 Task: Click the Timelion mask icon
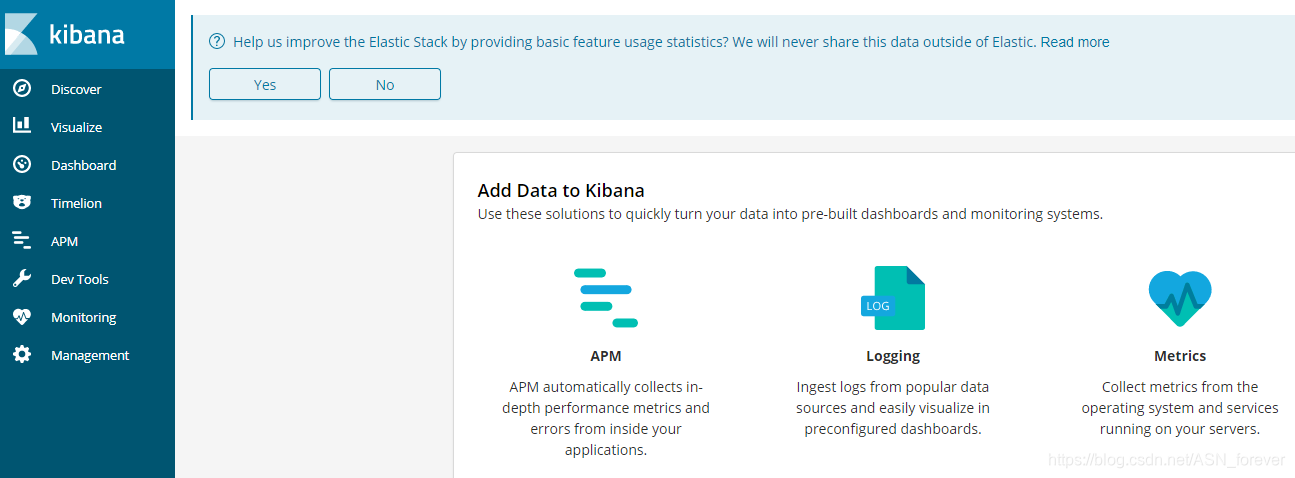tap(22, 202)
